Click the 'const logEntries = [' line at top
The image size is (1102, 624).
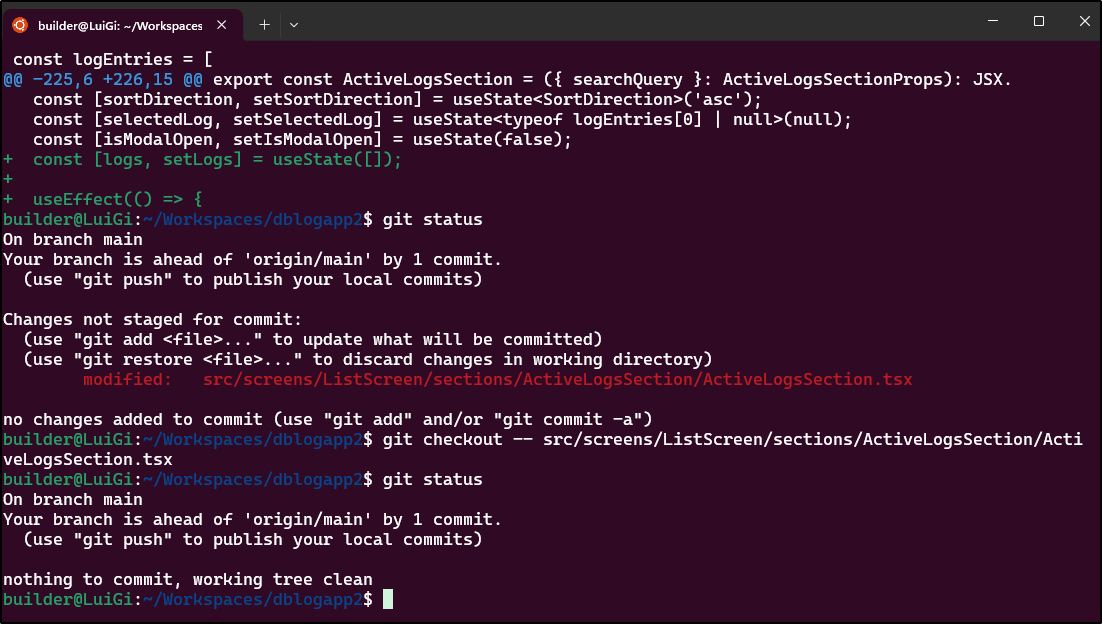coord(112,60)
